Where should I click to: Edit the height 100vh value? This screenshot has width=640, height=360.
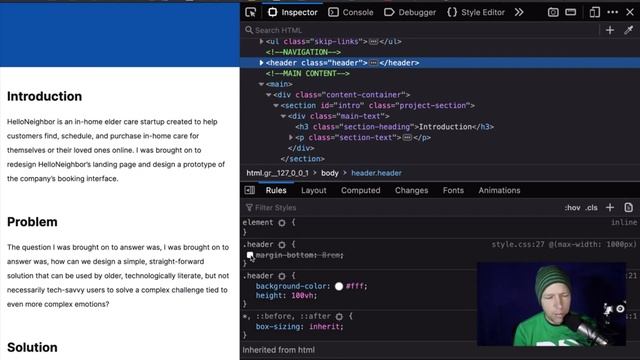tap(303, 296)
